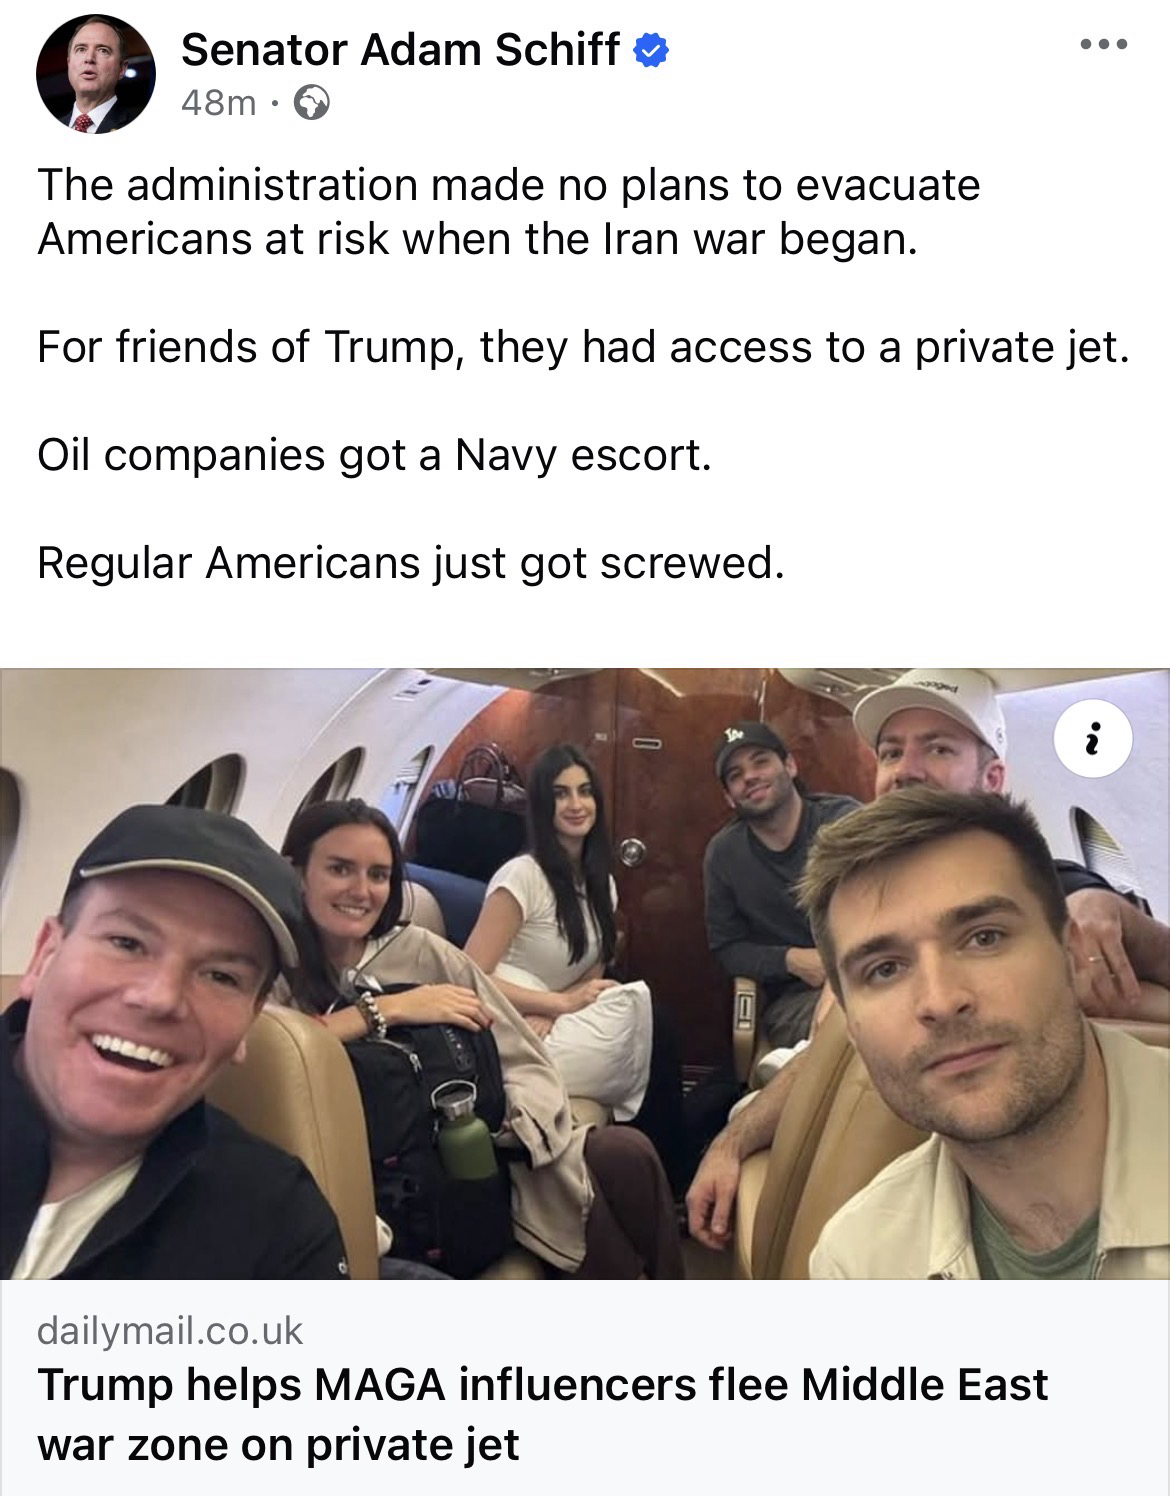The width and height of the screenshot is (1170, 1501).
Task: Open the "Senator Adam Schiff" name link
Action: (x=399, y=50)
